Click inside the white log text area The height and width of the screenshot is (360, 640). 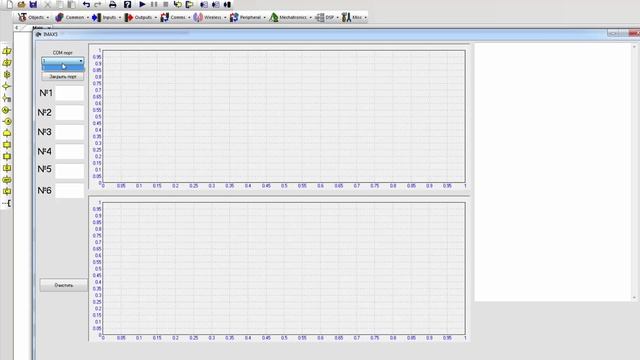pos(553,172)
